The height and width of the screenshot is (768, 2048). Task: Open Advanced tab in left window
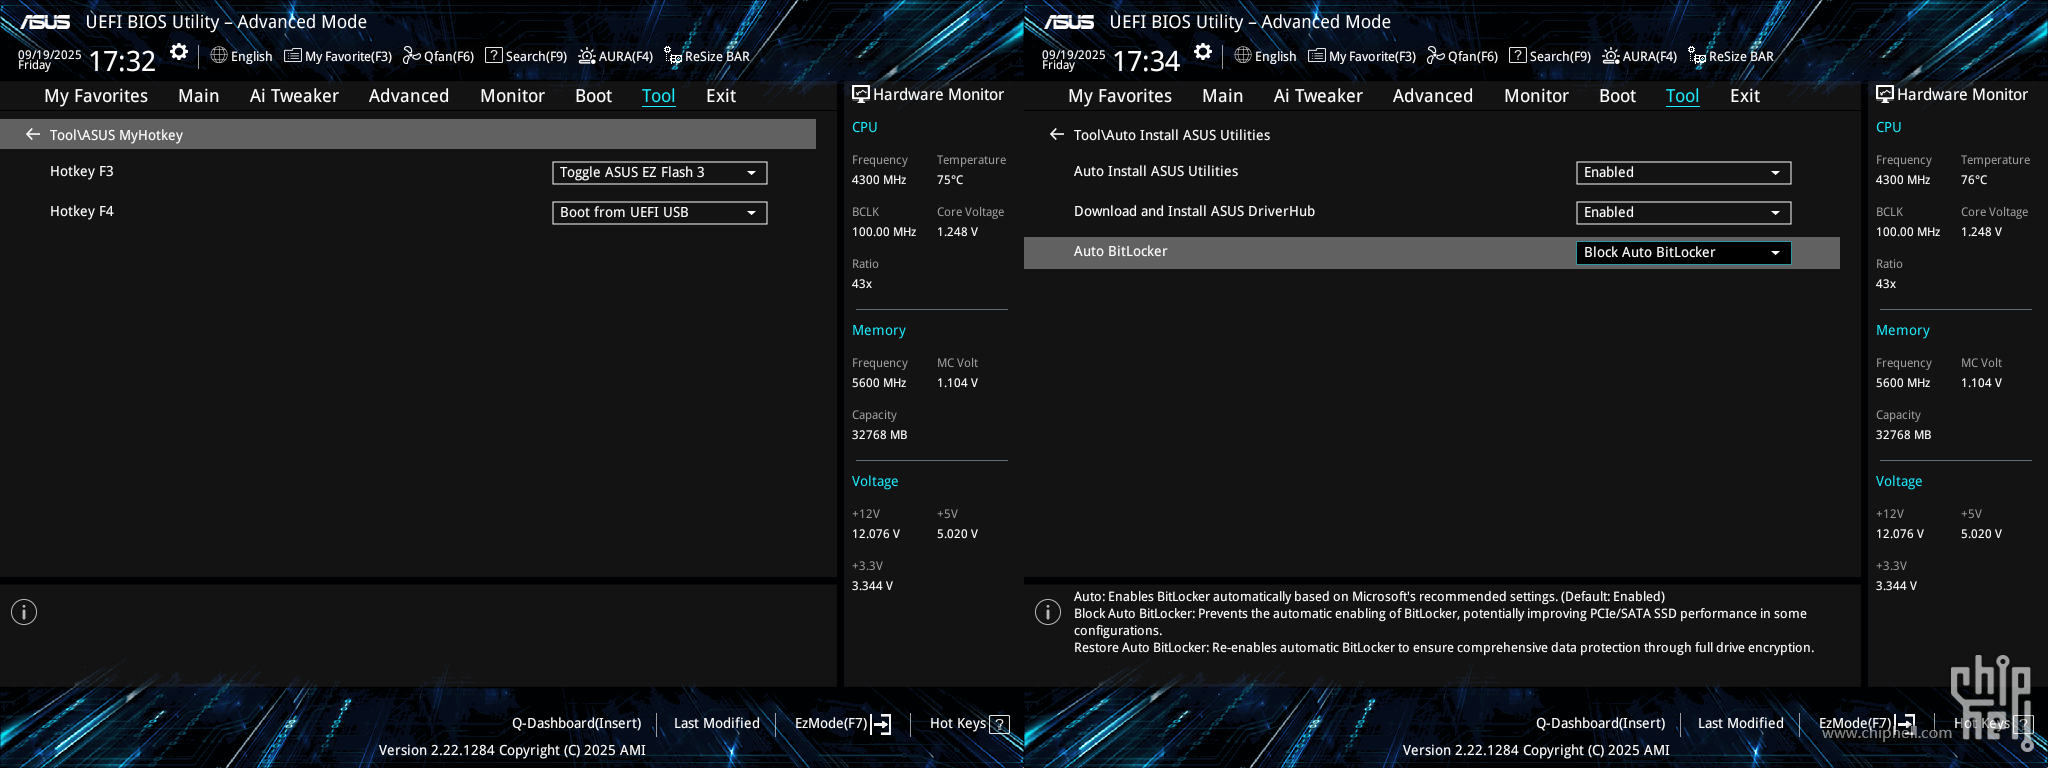click(x=409, y=96)
